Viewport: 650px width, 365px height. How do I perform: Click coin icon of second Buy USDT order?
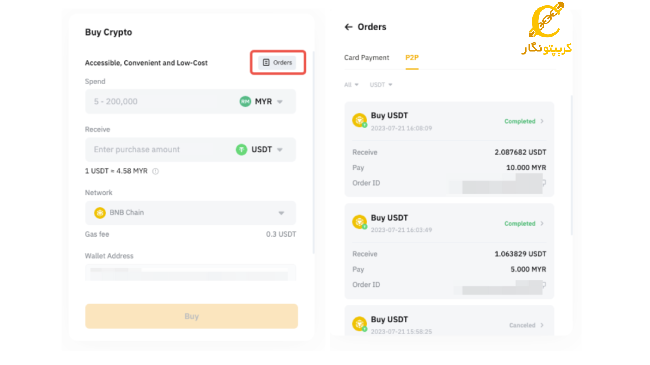click(x=359, y=222)
